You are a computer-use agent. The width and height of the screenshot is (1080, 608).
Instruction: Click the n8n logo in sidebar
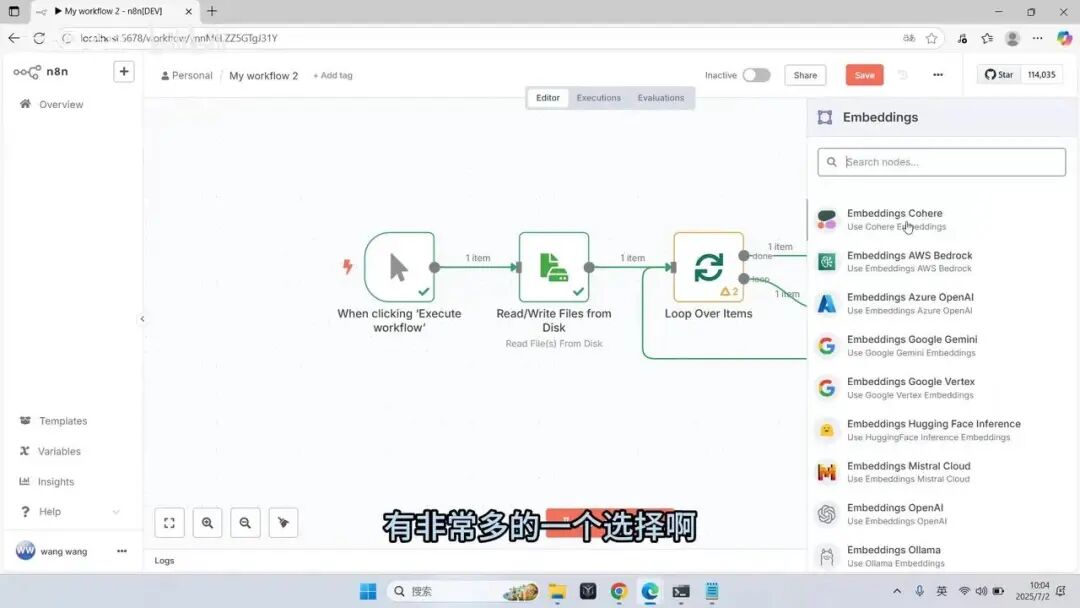pyautogui.click(x=41, y=72)
